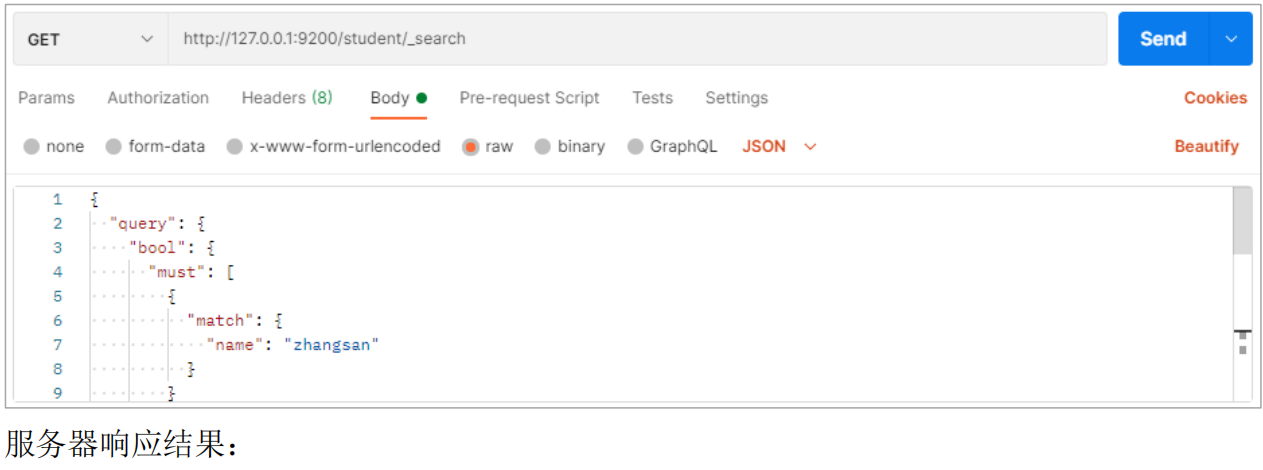Open the Authorization tab
This screenshot has width=1263, height=470.
(x=158, y=98)
